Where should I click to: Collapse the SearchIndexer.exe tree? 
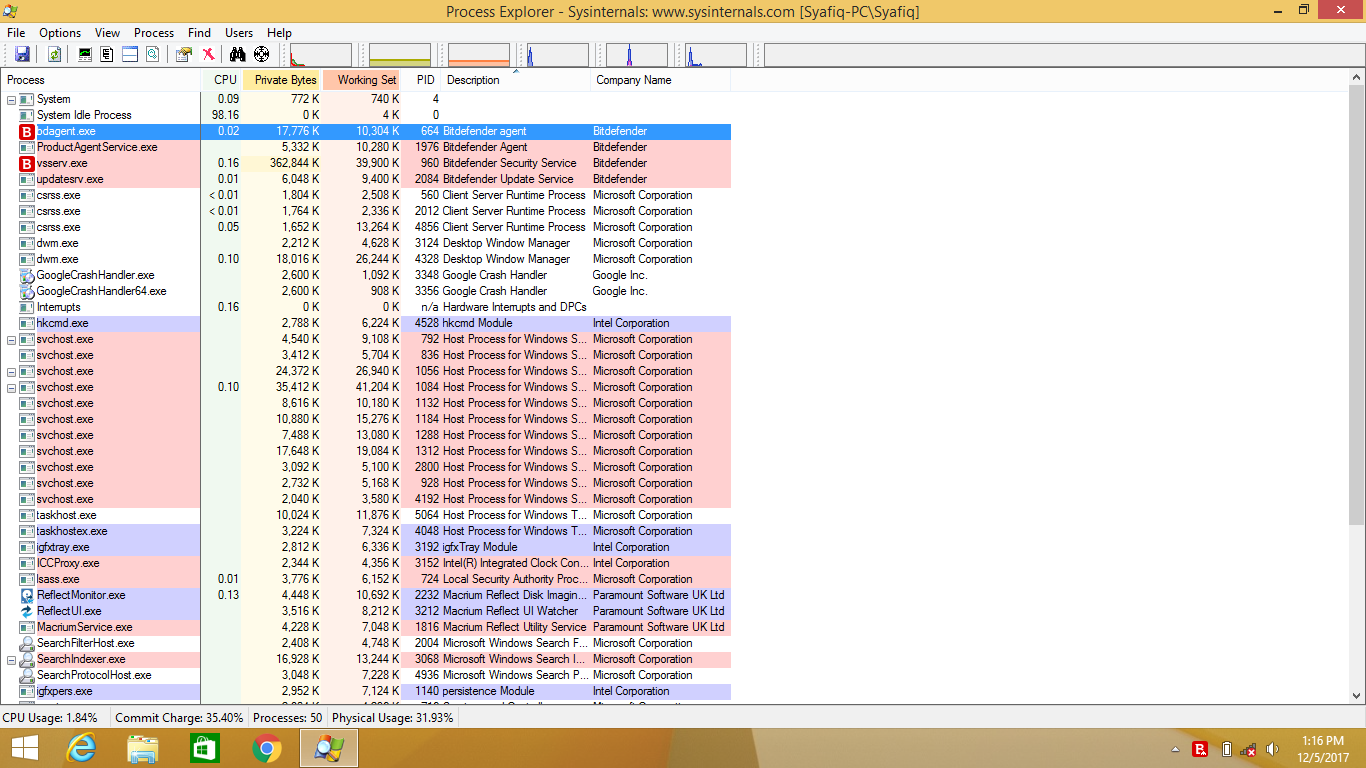[11, 660]
